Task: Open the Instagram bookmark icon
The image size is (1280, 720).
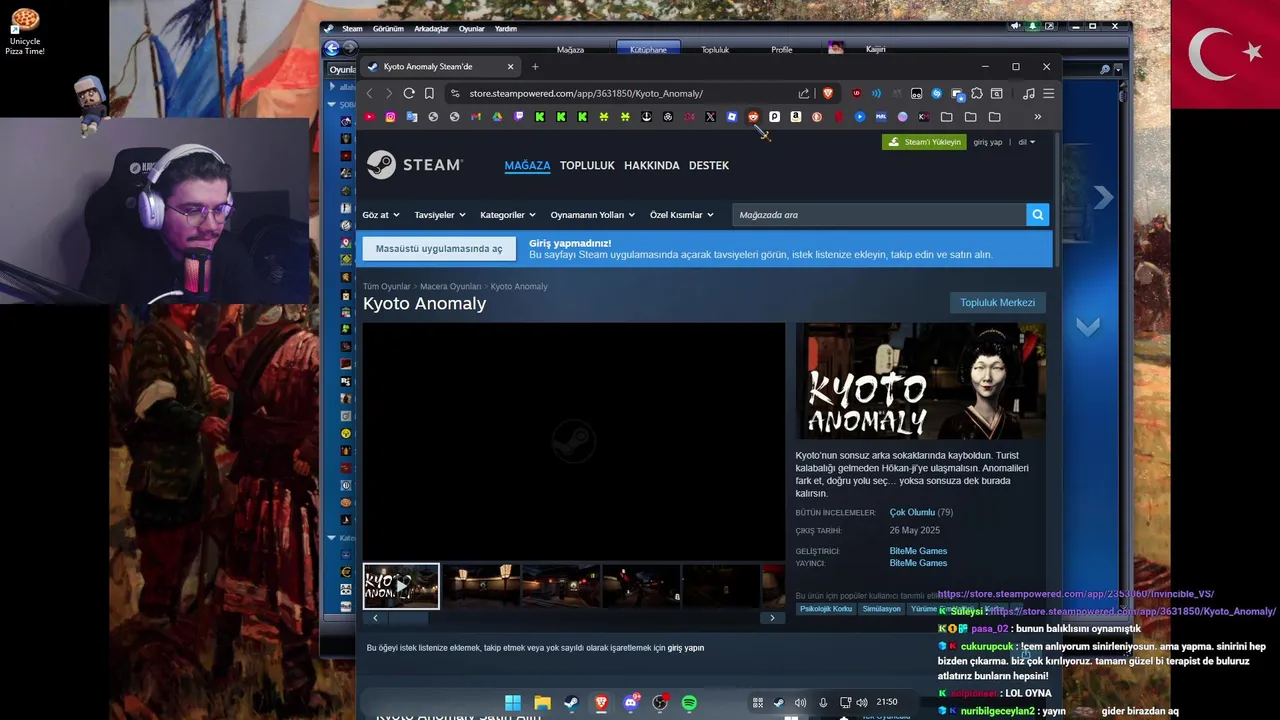Action: (x=390, y=117)
